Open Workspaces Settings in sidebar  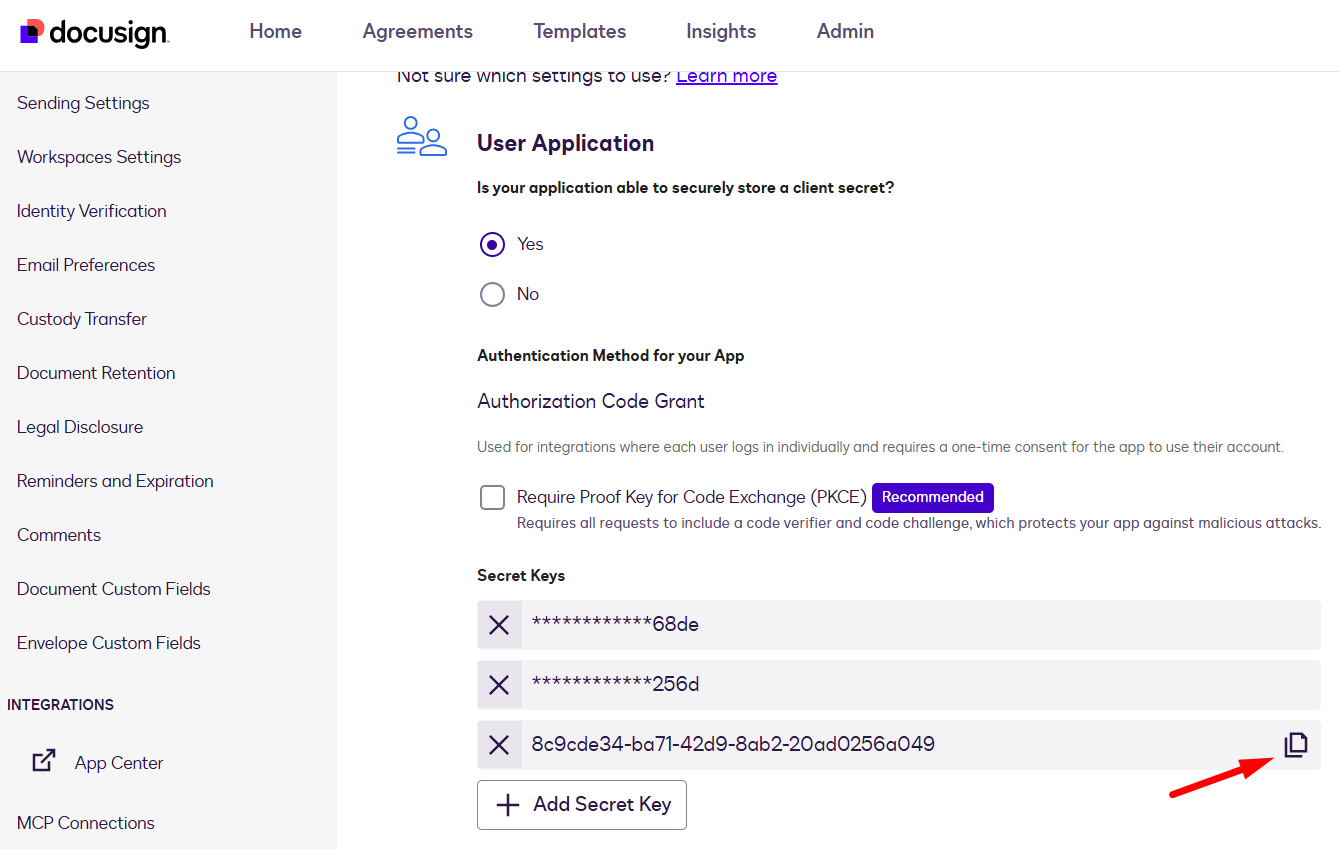point(99,157)
